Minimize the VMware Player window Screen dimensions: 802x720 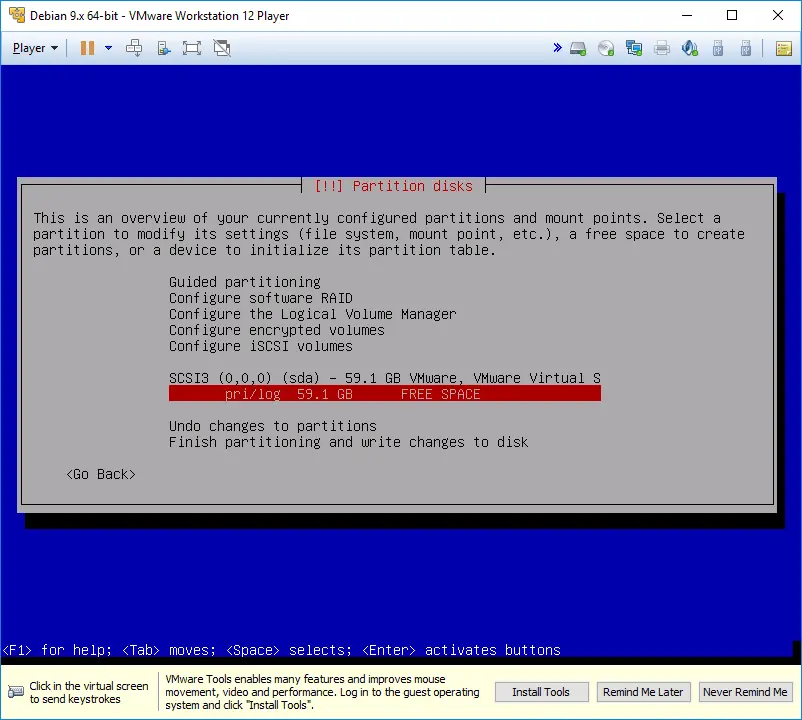coord(687,15)
